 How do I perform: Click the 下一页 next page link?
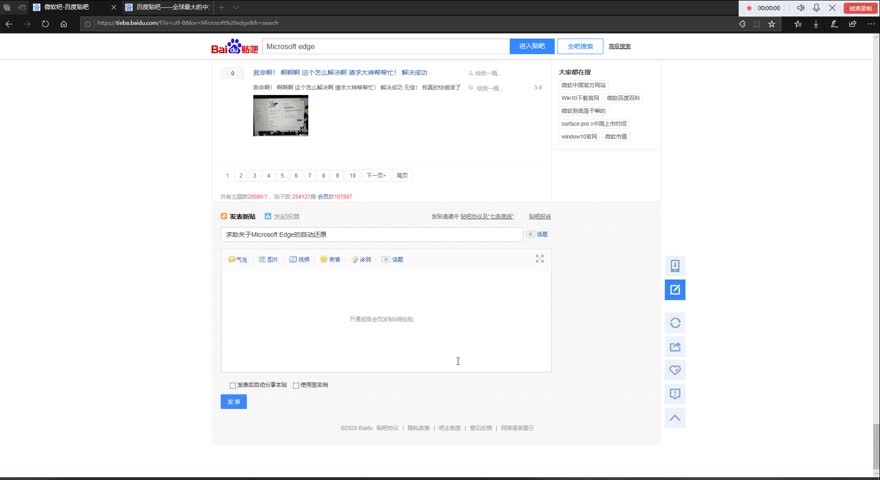tap(375, 175)
